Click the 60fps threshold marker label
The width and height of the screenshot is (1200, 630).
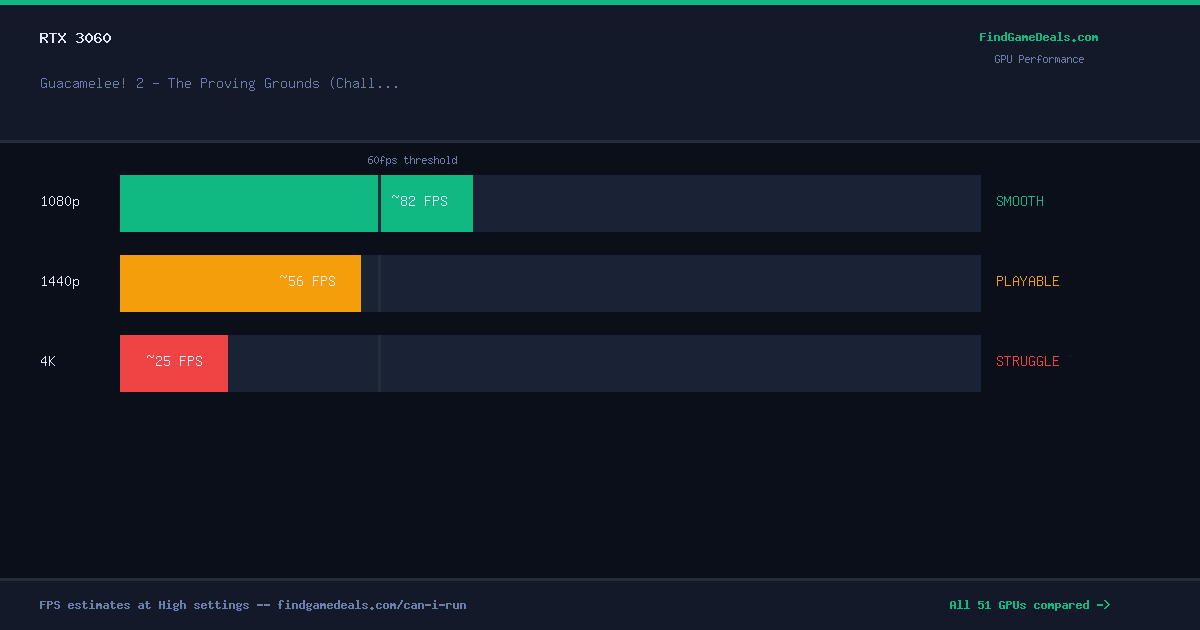(412, 160)
